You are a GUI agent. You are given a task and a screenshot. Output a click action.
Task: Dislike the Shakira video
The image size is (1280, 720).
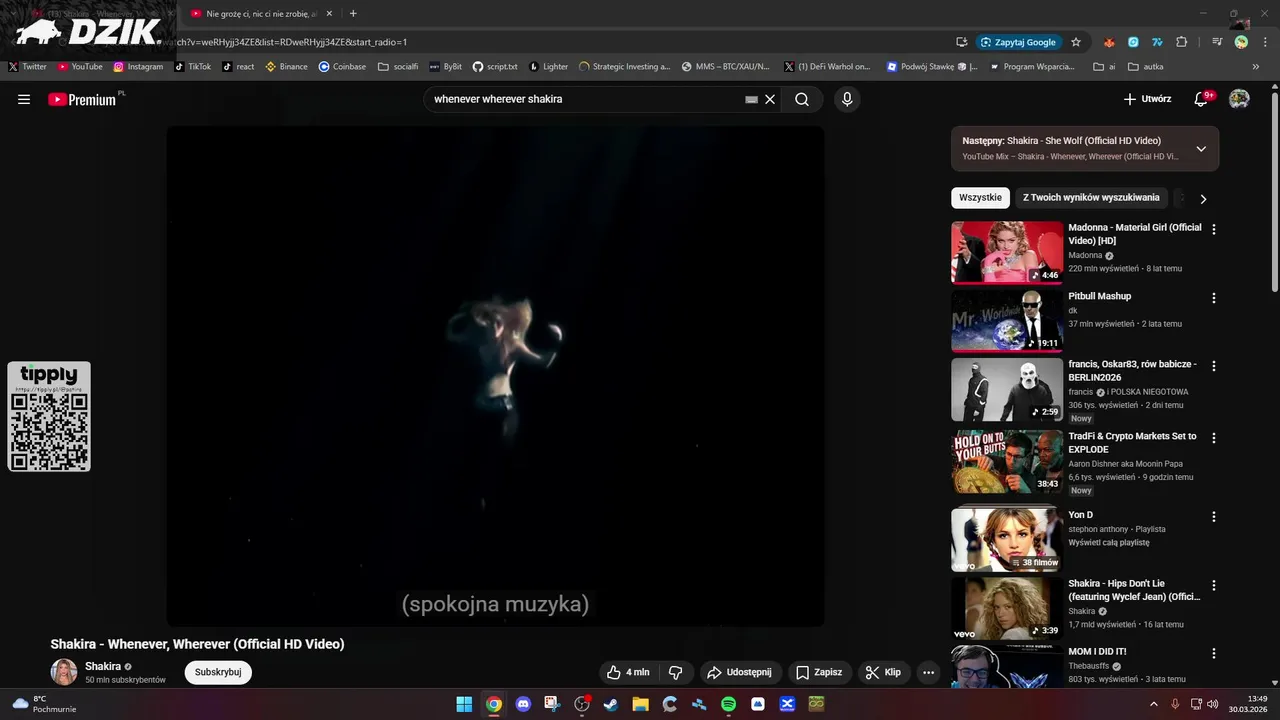tap(675, 672)
